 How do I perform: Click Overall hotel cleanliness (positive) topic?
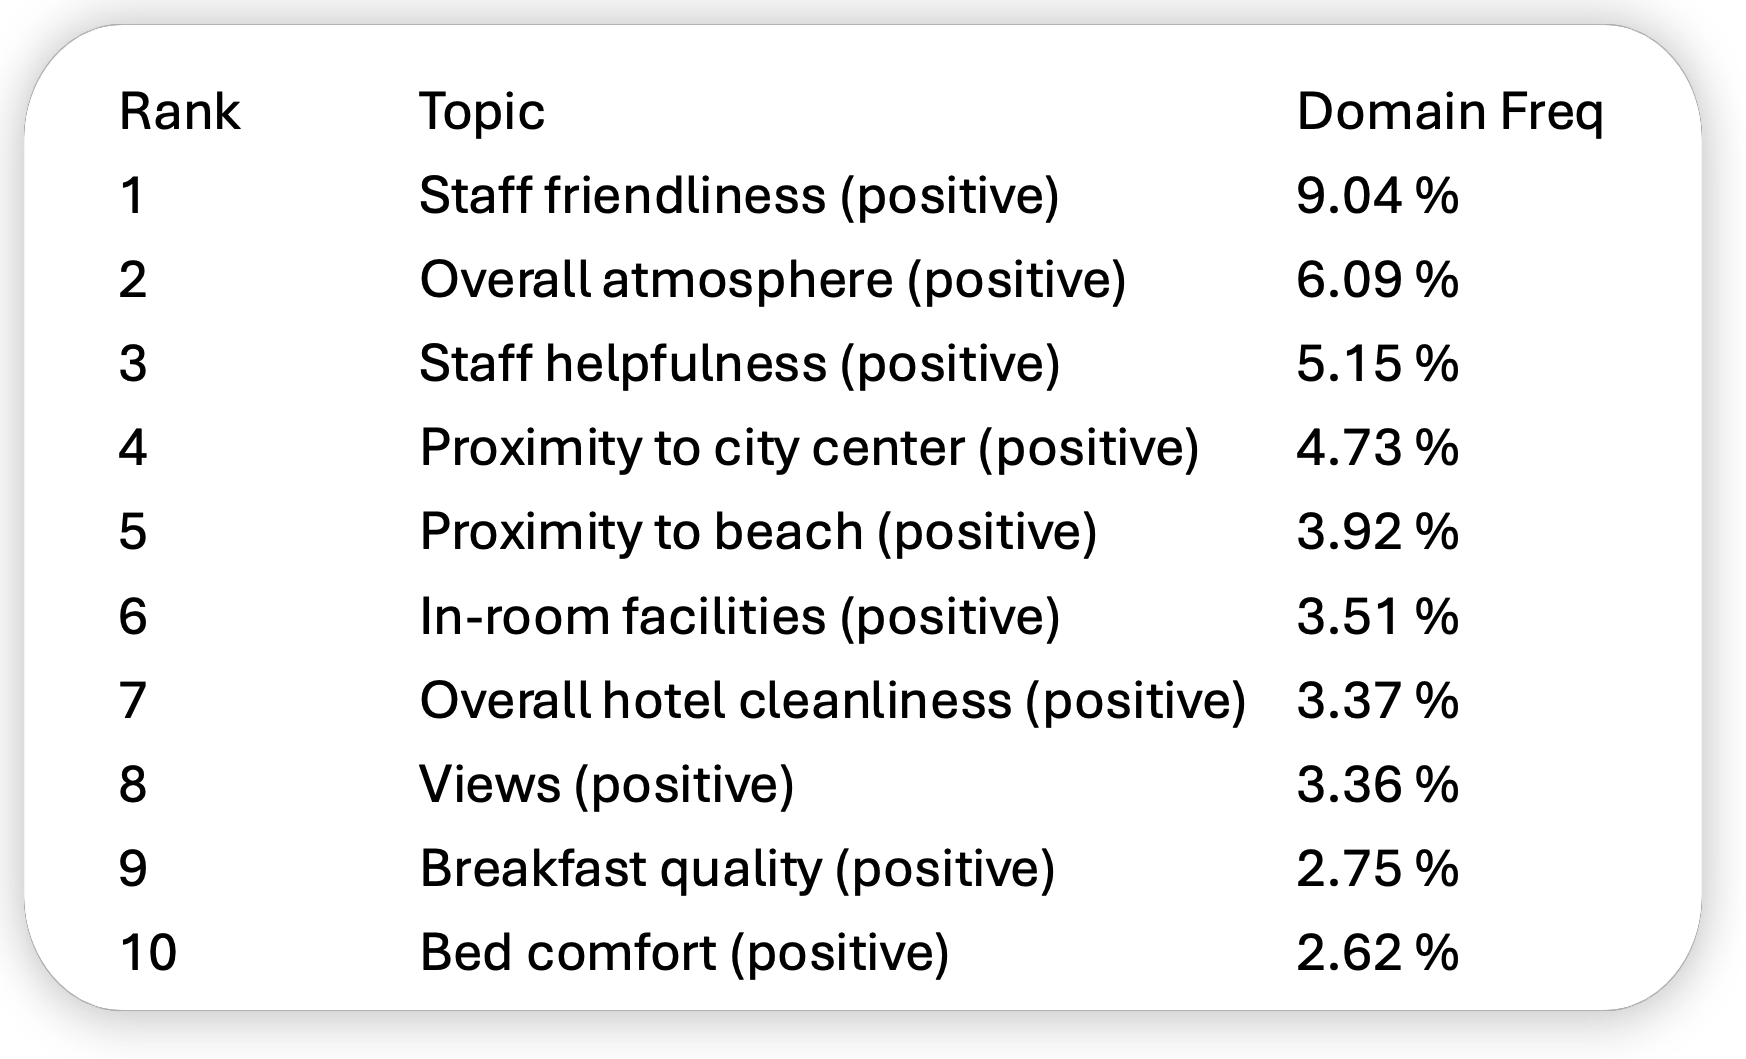click(x=832, y=700)
